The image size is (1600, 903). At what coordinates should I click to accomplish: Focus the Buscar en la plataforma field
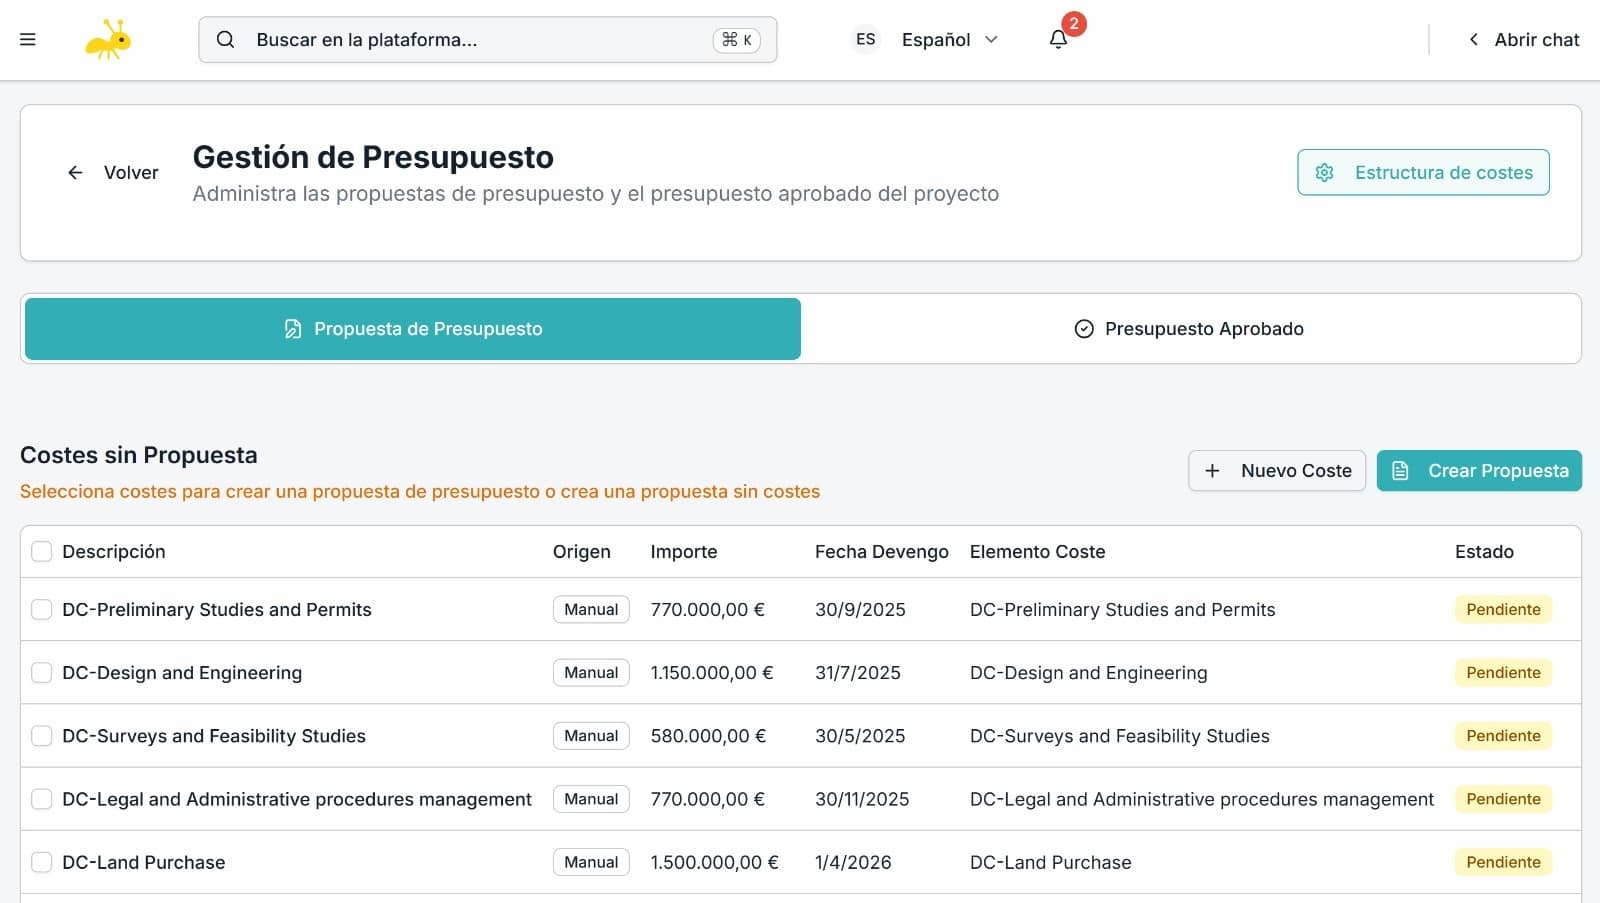tap(480, 40)
